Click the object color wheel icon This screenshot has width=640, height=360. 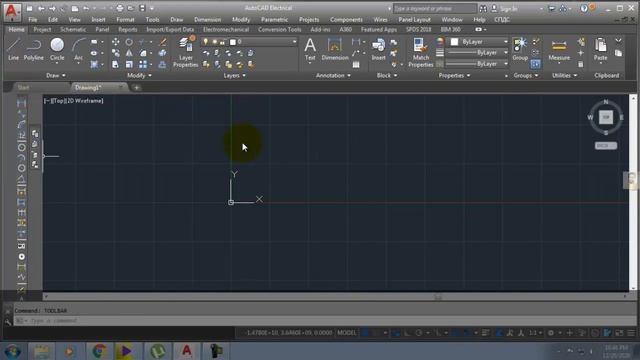pyautogui.click(x=440, y=41)
